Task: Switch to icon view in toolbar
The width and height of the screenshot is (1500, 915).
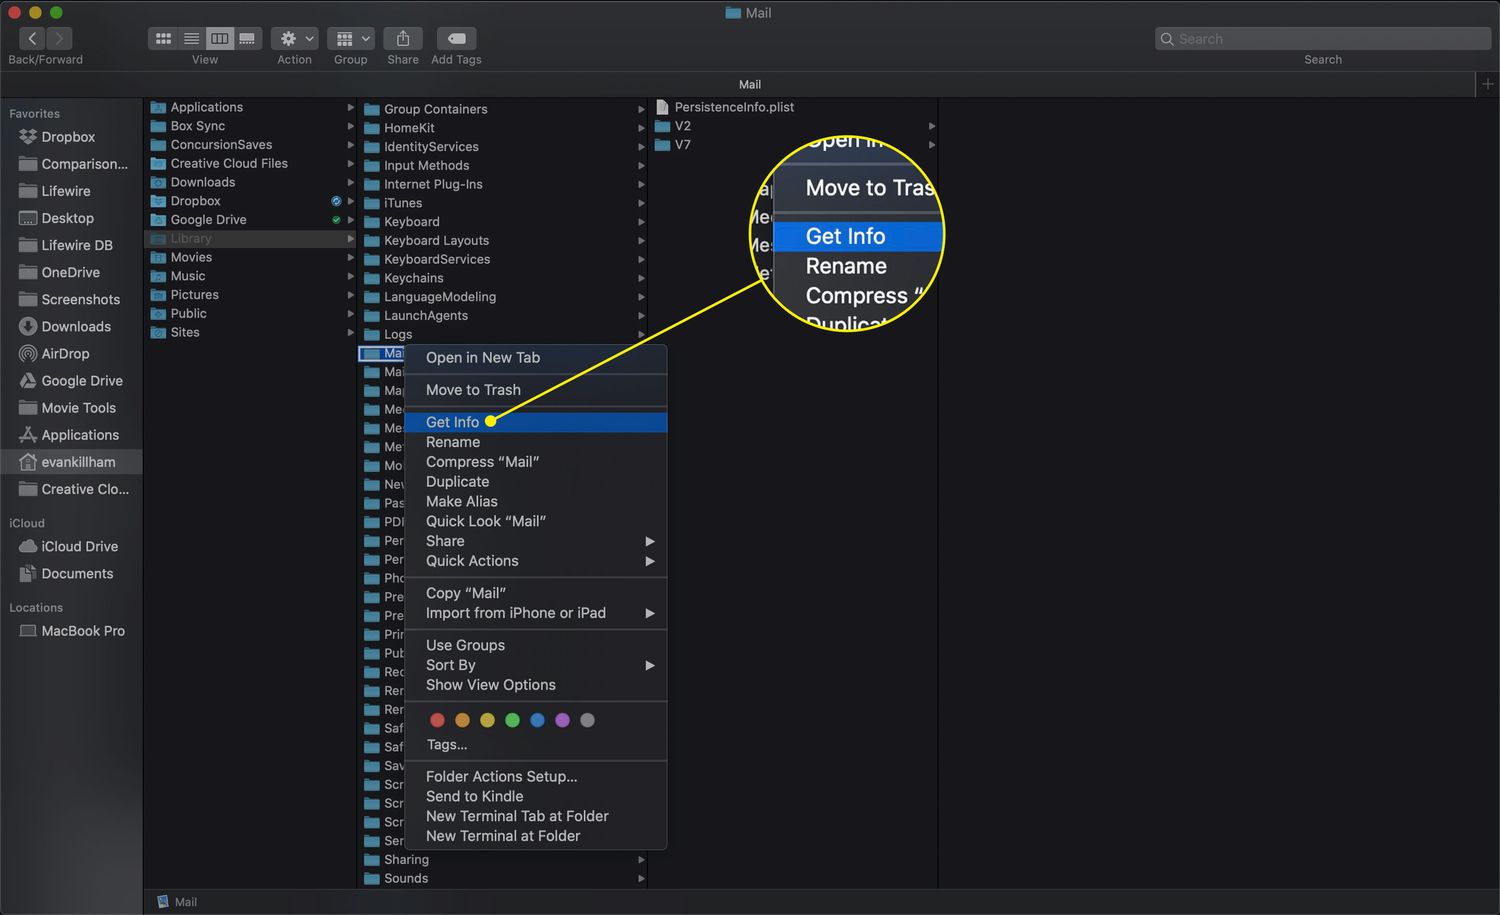Action: tap(163, 38)
